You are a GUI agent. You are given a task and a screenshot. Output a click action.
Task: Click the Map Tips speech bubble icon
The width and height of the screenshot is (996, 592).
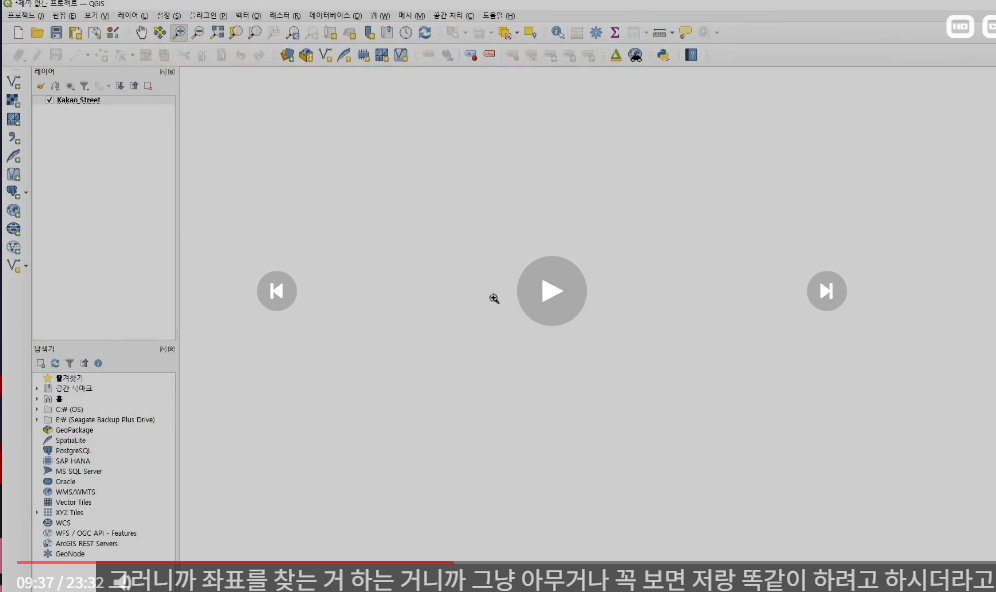[x=685, y=32]
